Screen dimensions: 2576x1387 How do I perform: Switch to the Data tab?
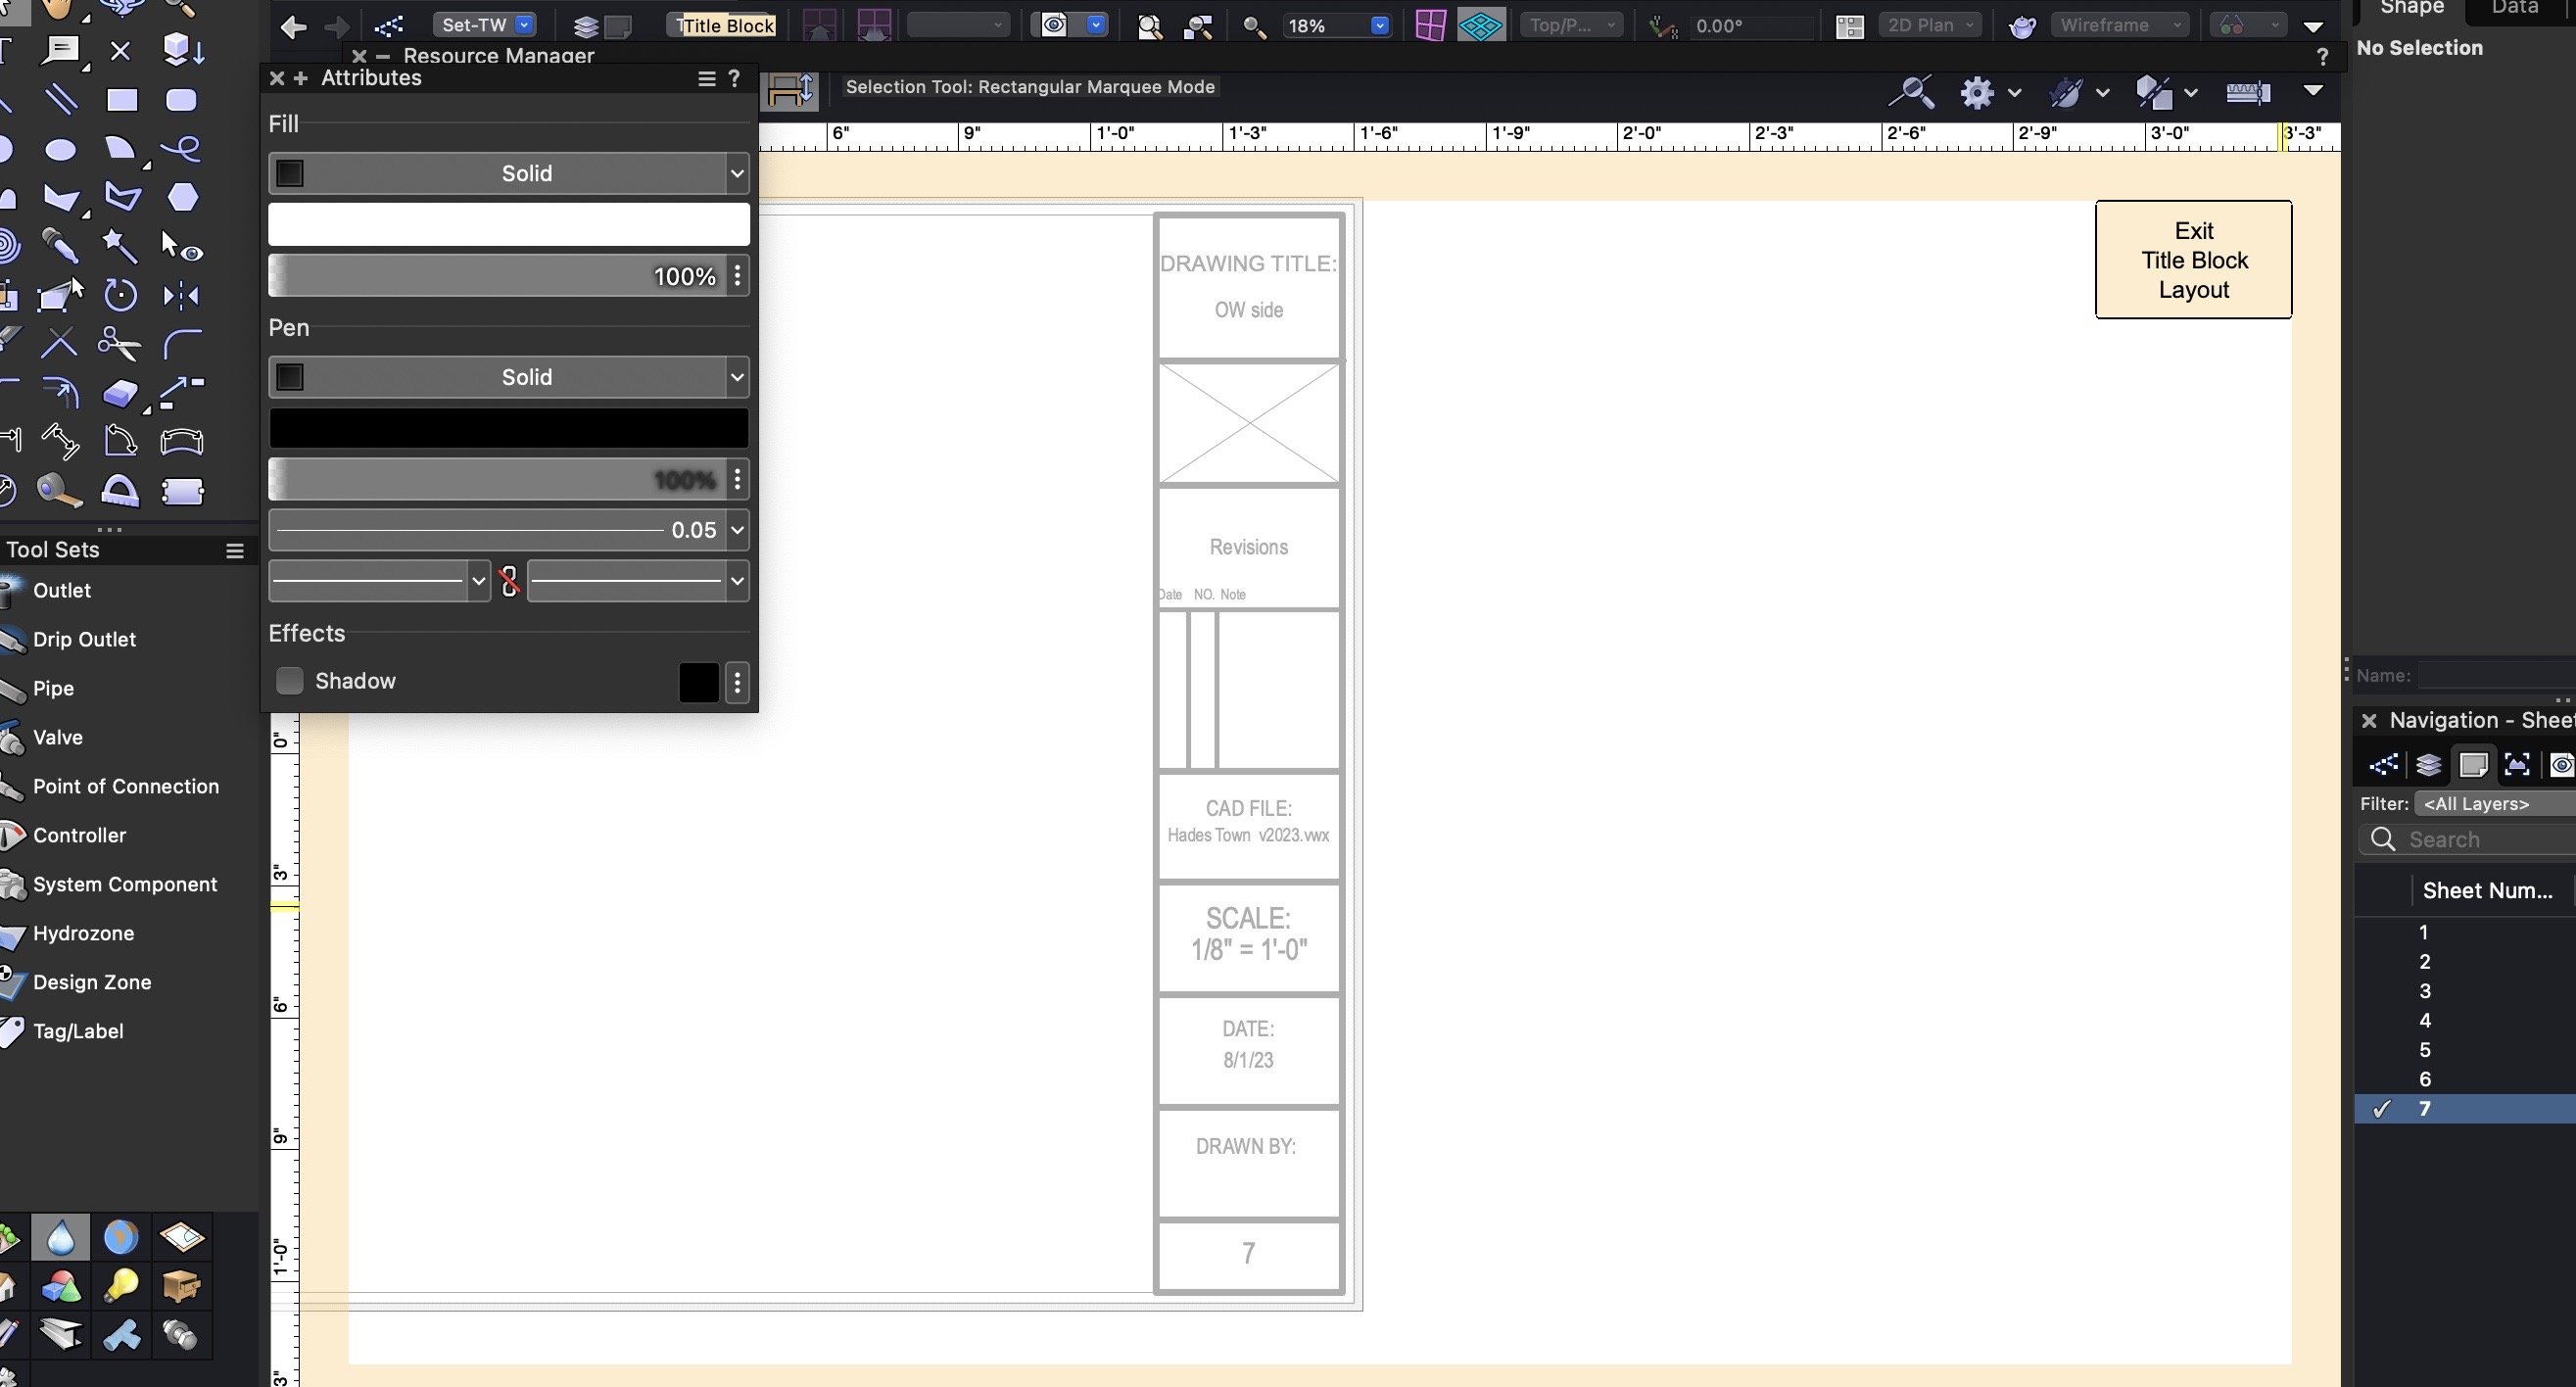tap(2515, 7)
